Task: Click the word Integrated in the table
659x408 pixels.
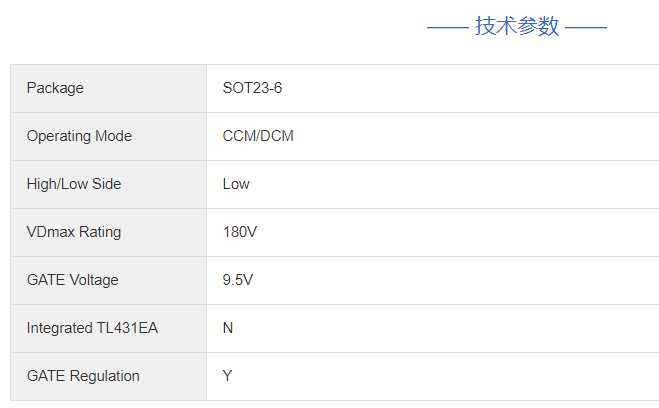Action: click(58, 328)
